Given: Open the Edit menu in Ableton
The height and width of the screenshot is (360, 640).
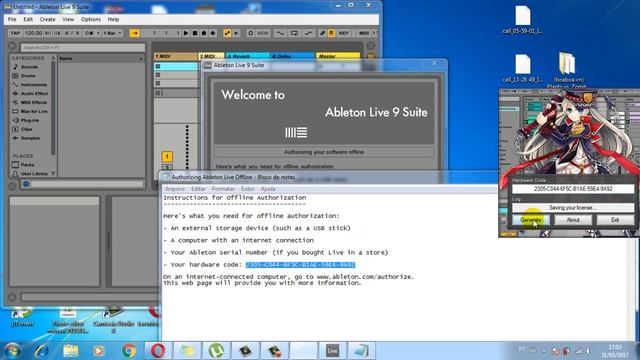Looking at the screenshot, I should click(x=28, y=19).
